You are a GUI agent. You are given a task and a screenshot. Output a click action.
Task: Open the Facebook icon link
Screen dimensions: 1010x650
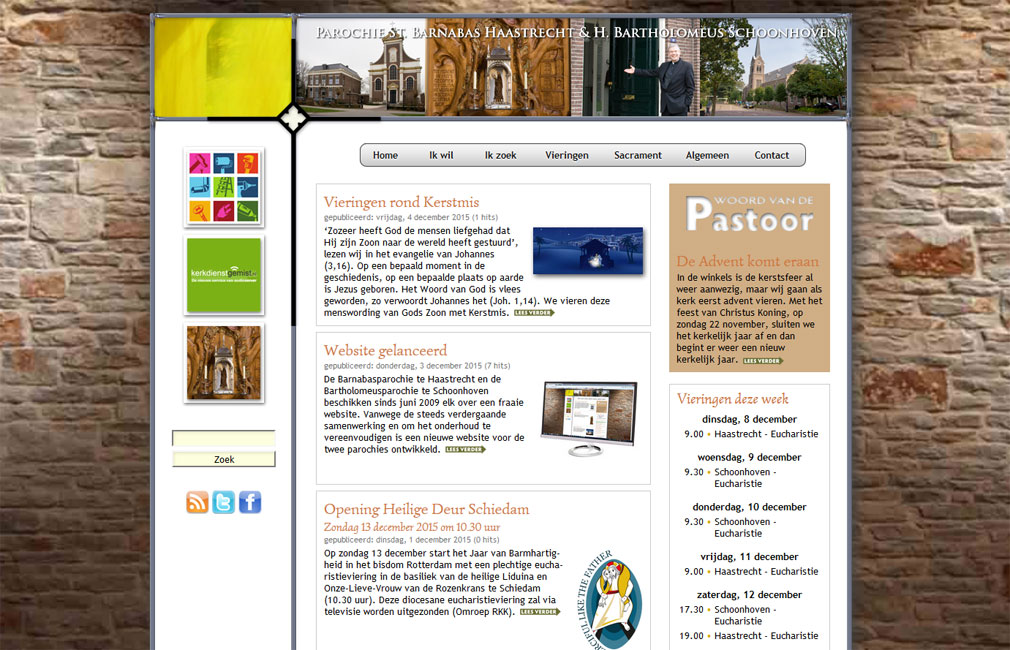[249, 502]
